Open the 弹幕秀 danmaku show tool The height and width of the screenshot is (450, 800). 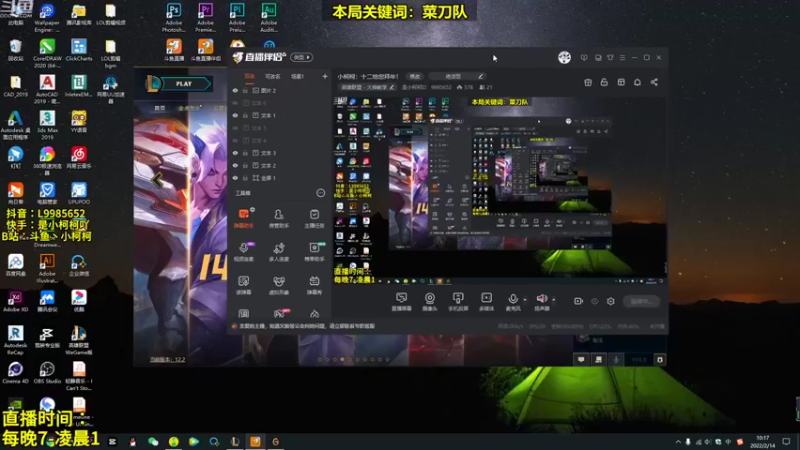314,285
